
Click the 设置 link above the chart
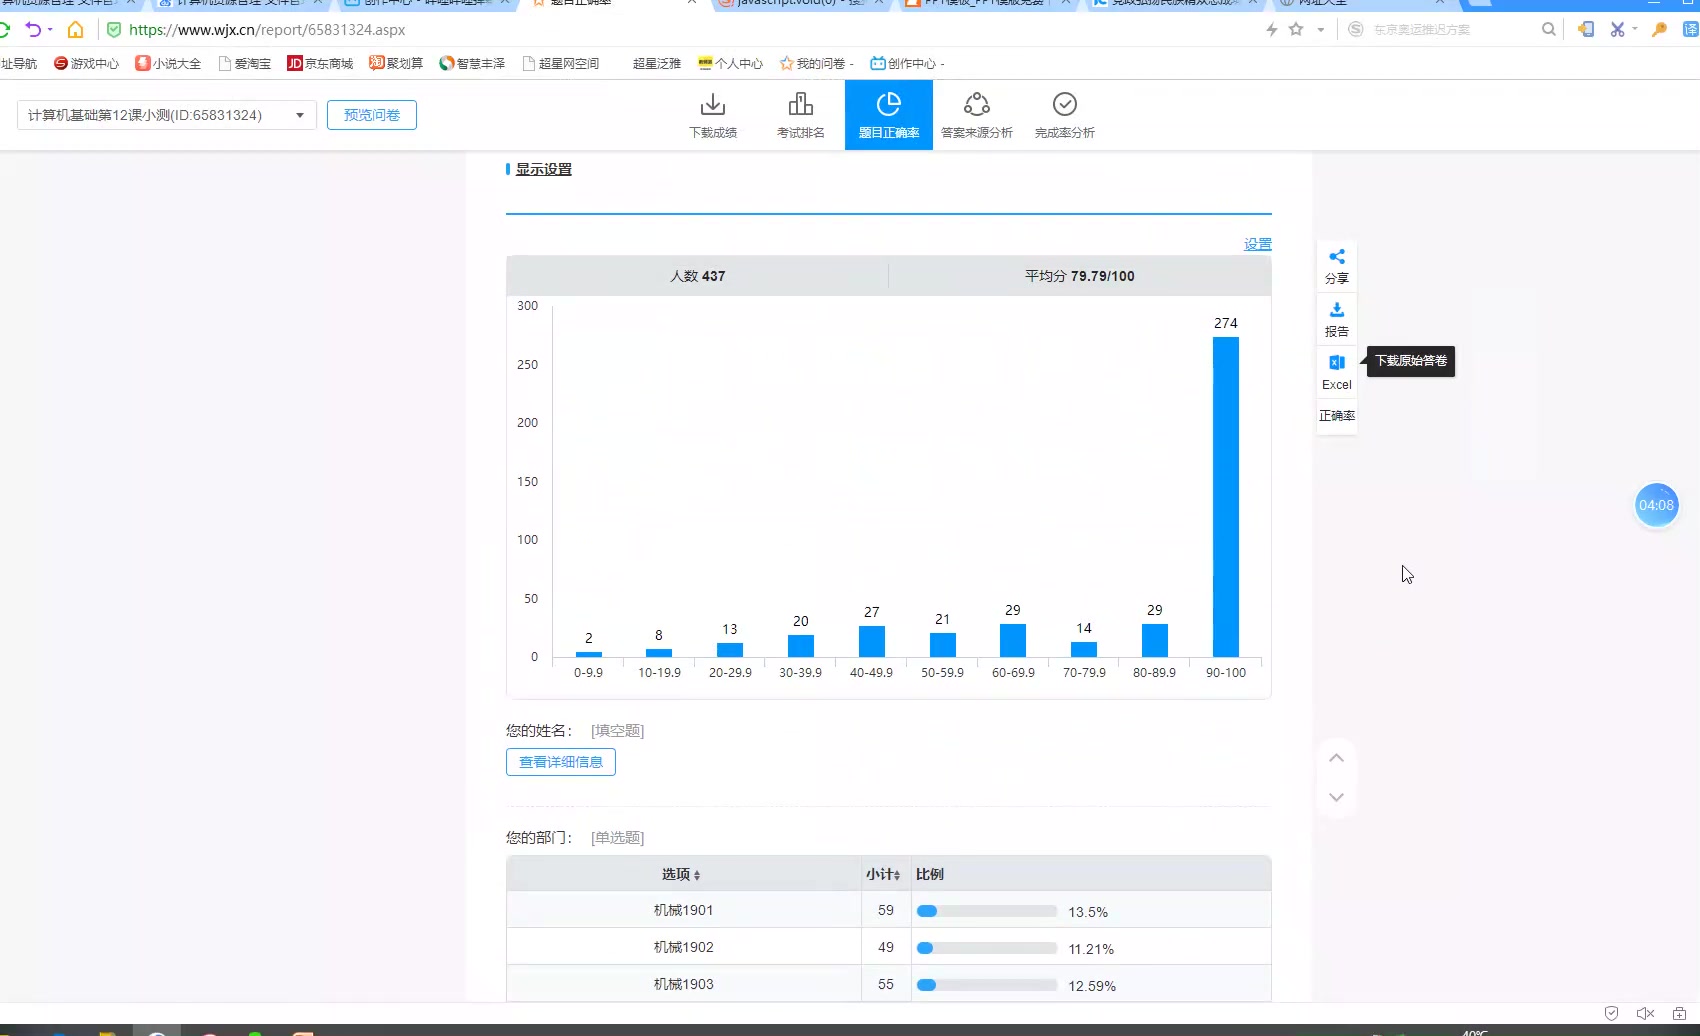click(x=1258, y=244)
